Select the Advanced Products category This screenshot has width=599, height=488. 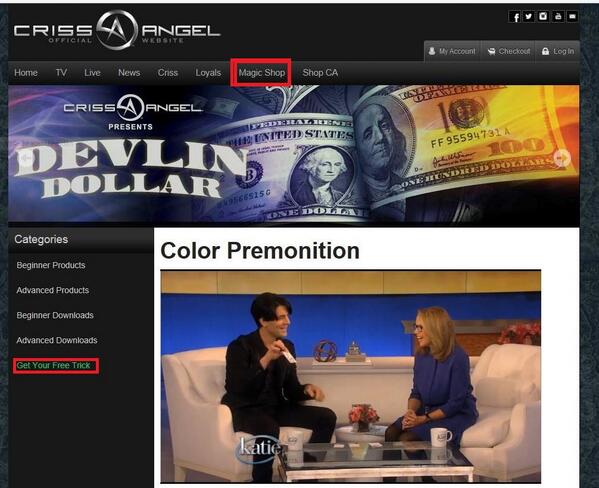53,290
